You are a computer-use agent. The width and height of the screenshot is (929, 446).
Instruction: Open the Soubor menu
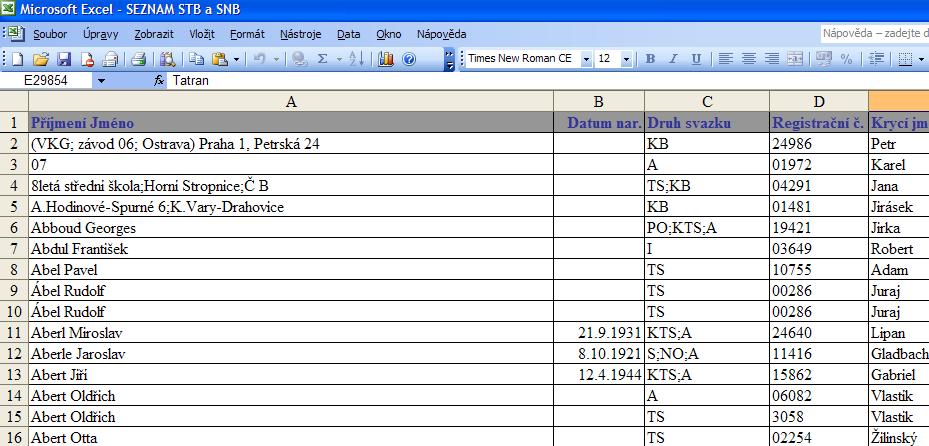50,34
